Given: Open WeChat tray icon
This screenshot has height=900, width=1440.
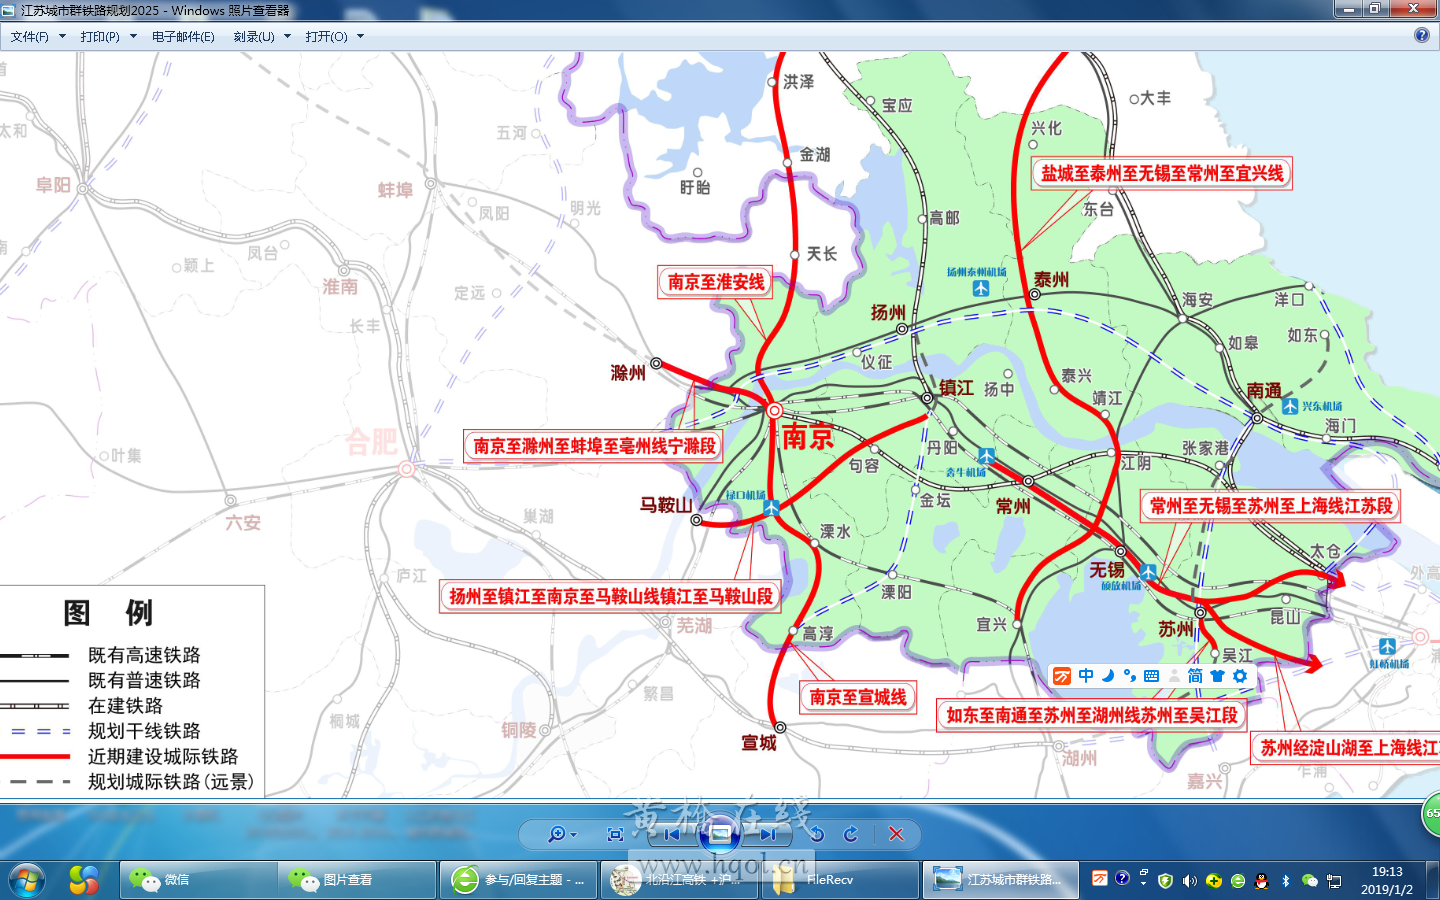Looking at the screenshot, I should click(1309, 880).
